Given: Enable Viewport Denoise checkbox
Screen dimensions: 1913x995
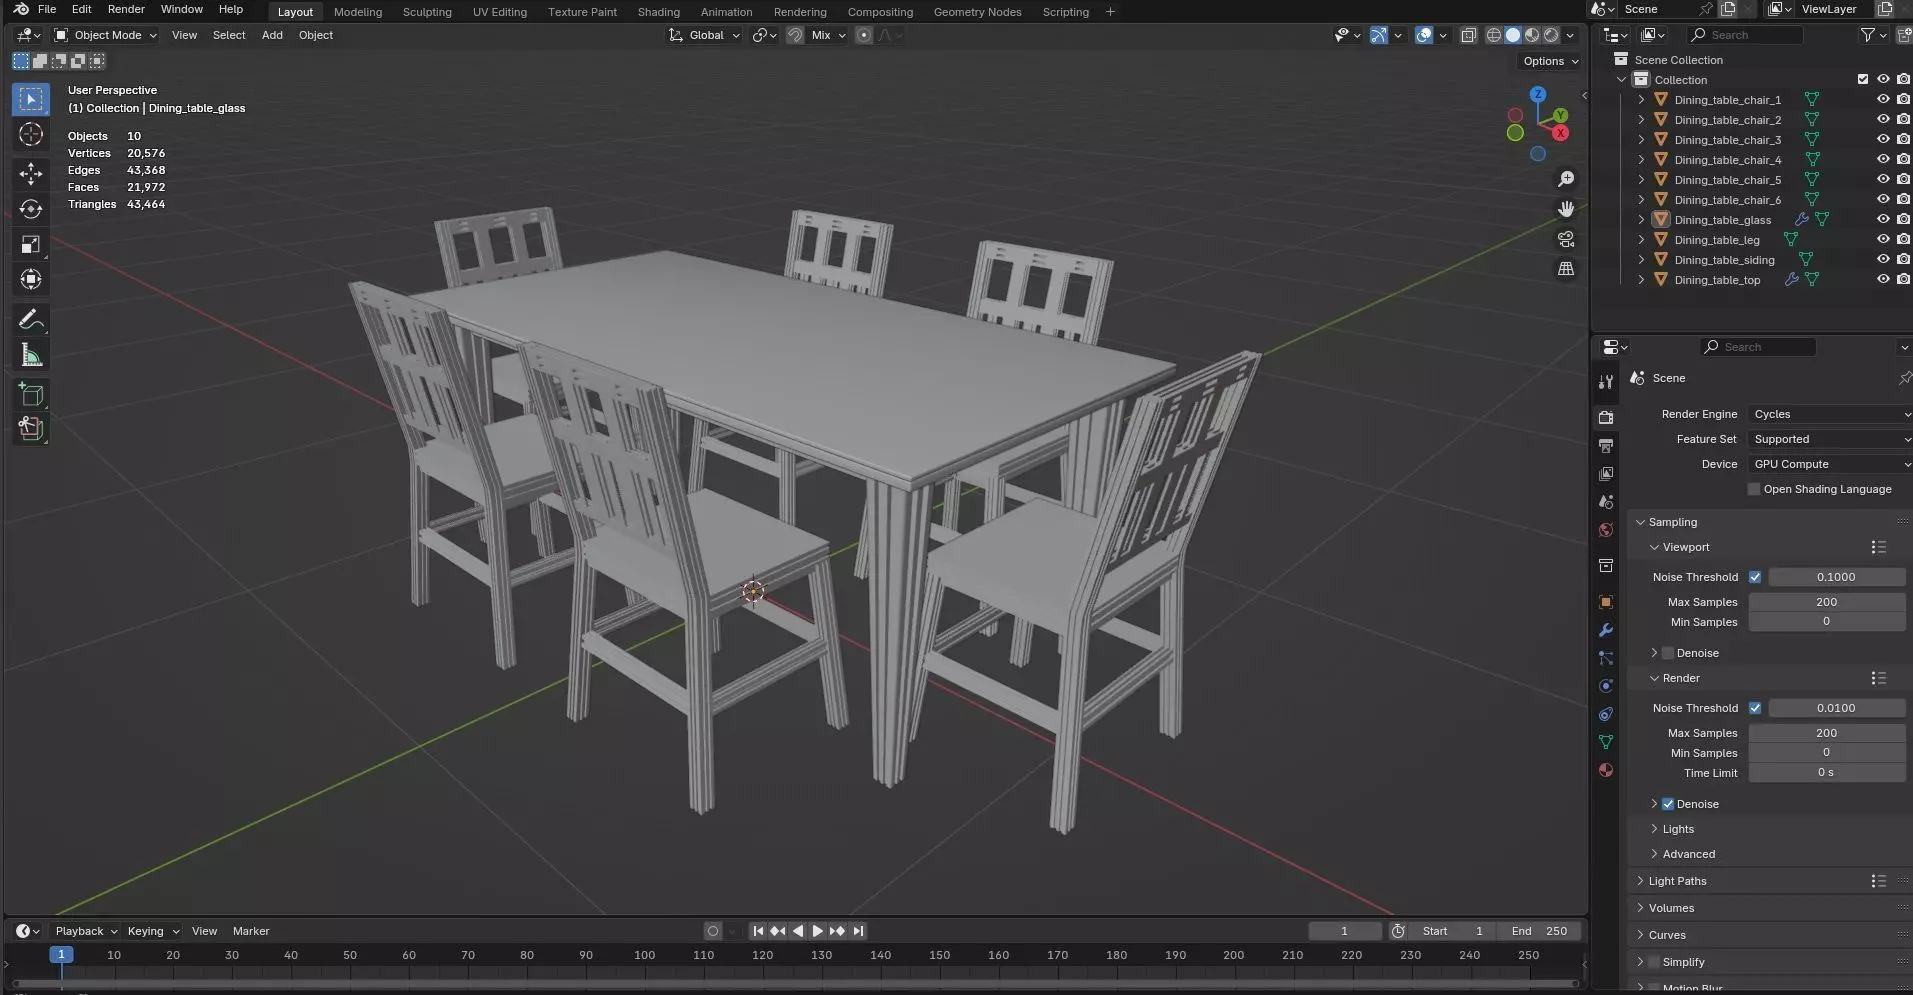Looking at the screenshot, I should (1667, 653).
